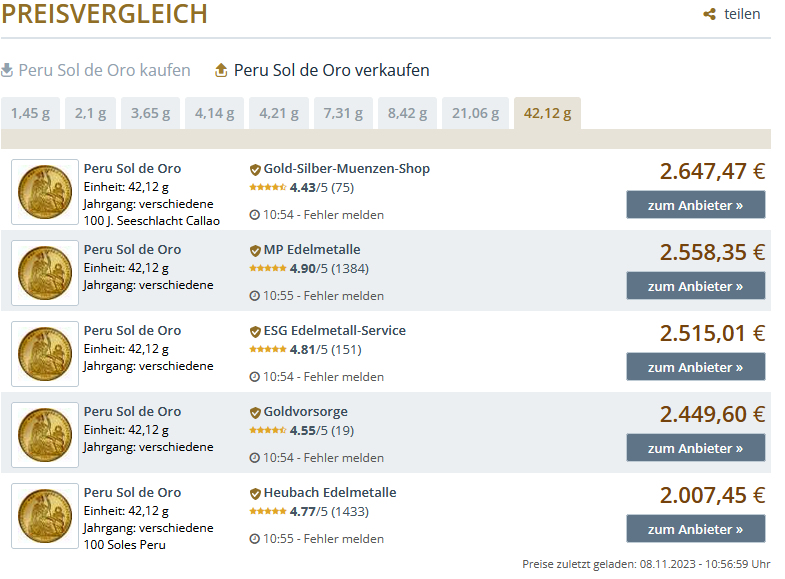The width and height of the screenshot is (785, 579).
Task: Click the star rating of ESG Edelmetall-Service
Action: tap(267, 350)
